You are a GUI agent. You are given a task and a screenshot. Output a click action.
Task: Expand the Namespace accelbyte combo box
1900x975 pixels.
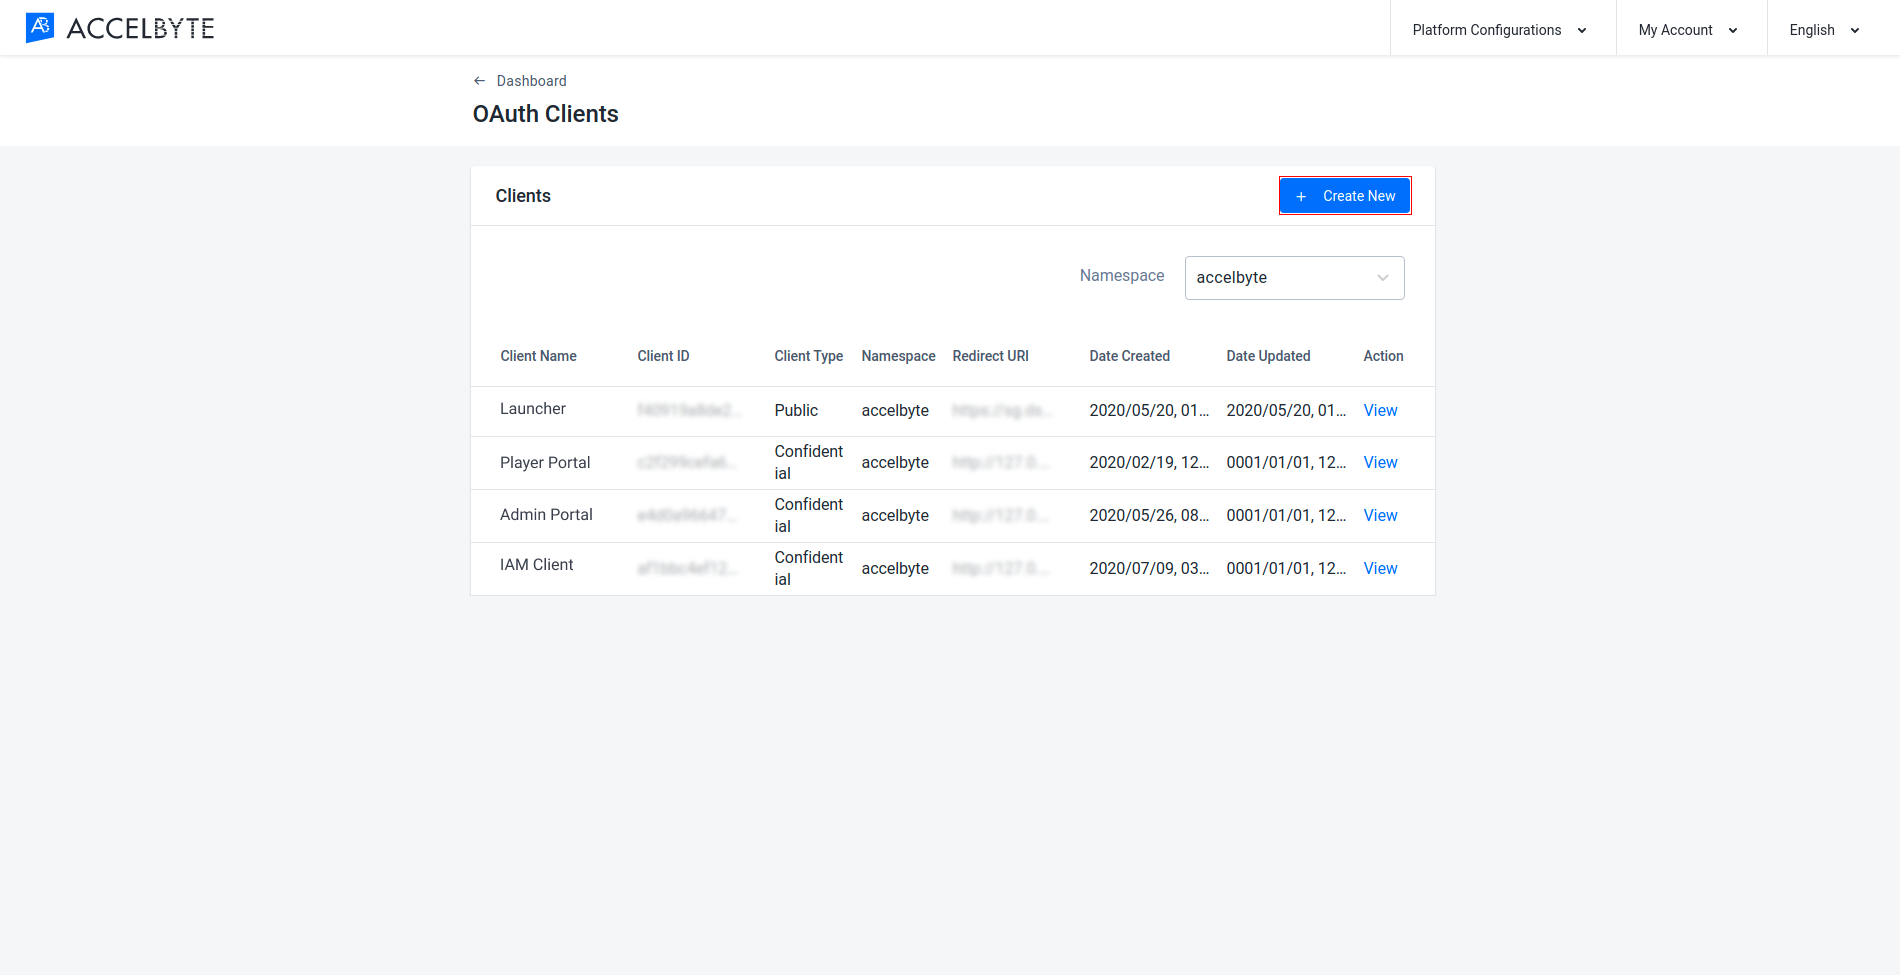pyautogui.click(x=1294, y=278)
